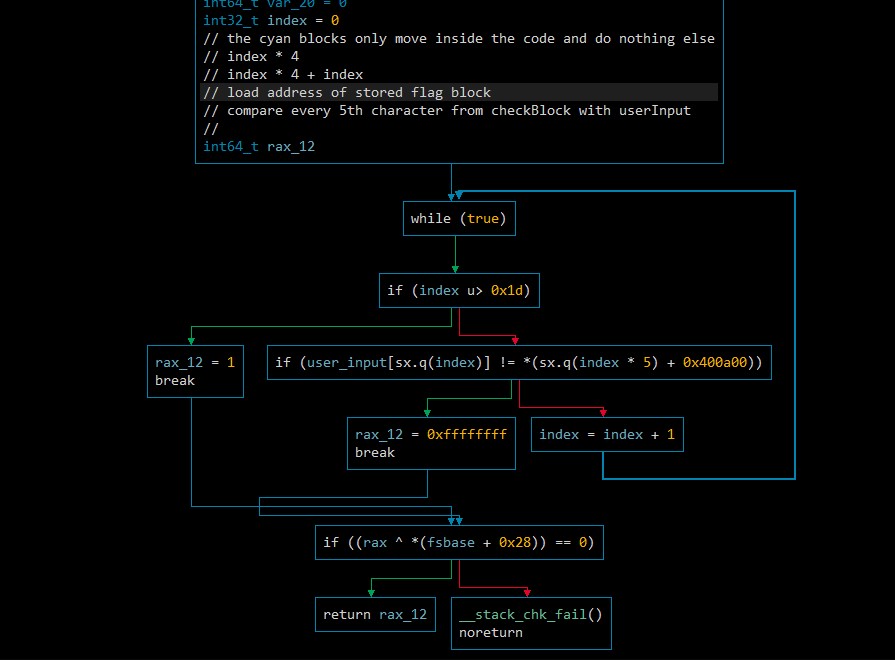Viewport: 895px width, 660px height.
Task: Click the 0xffffffff value
Action: click(x=466, y=434)
